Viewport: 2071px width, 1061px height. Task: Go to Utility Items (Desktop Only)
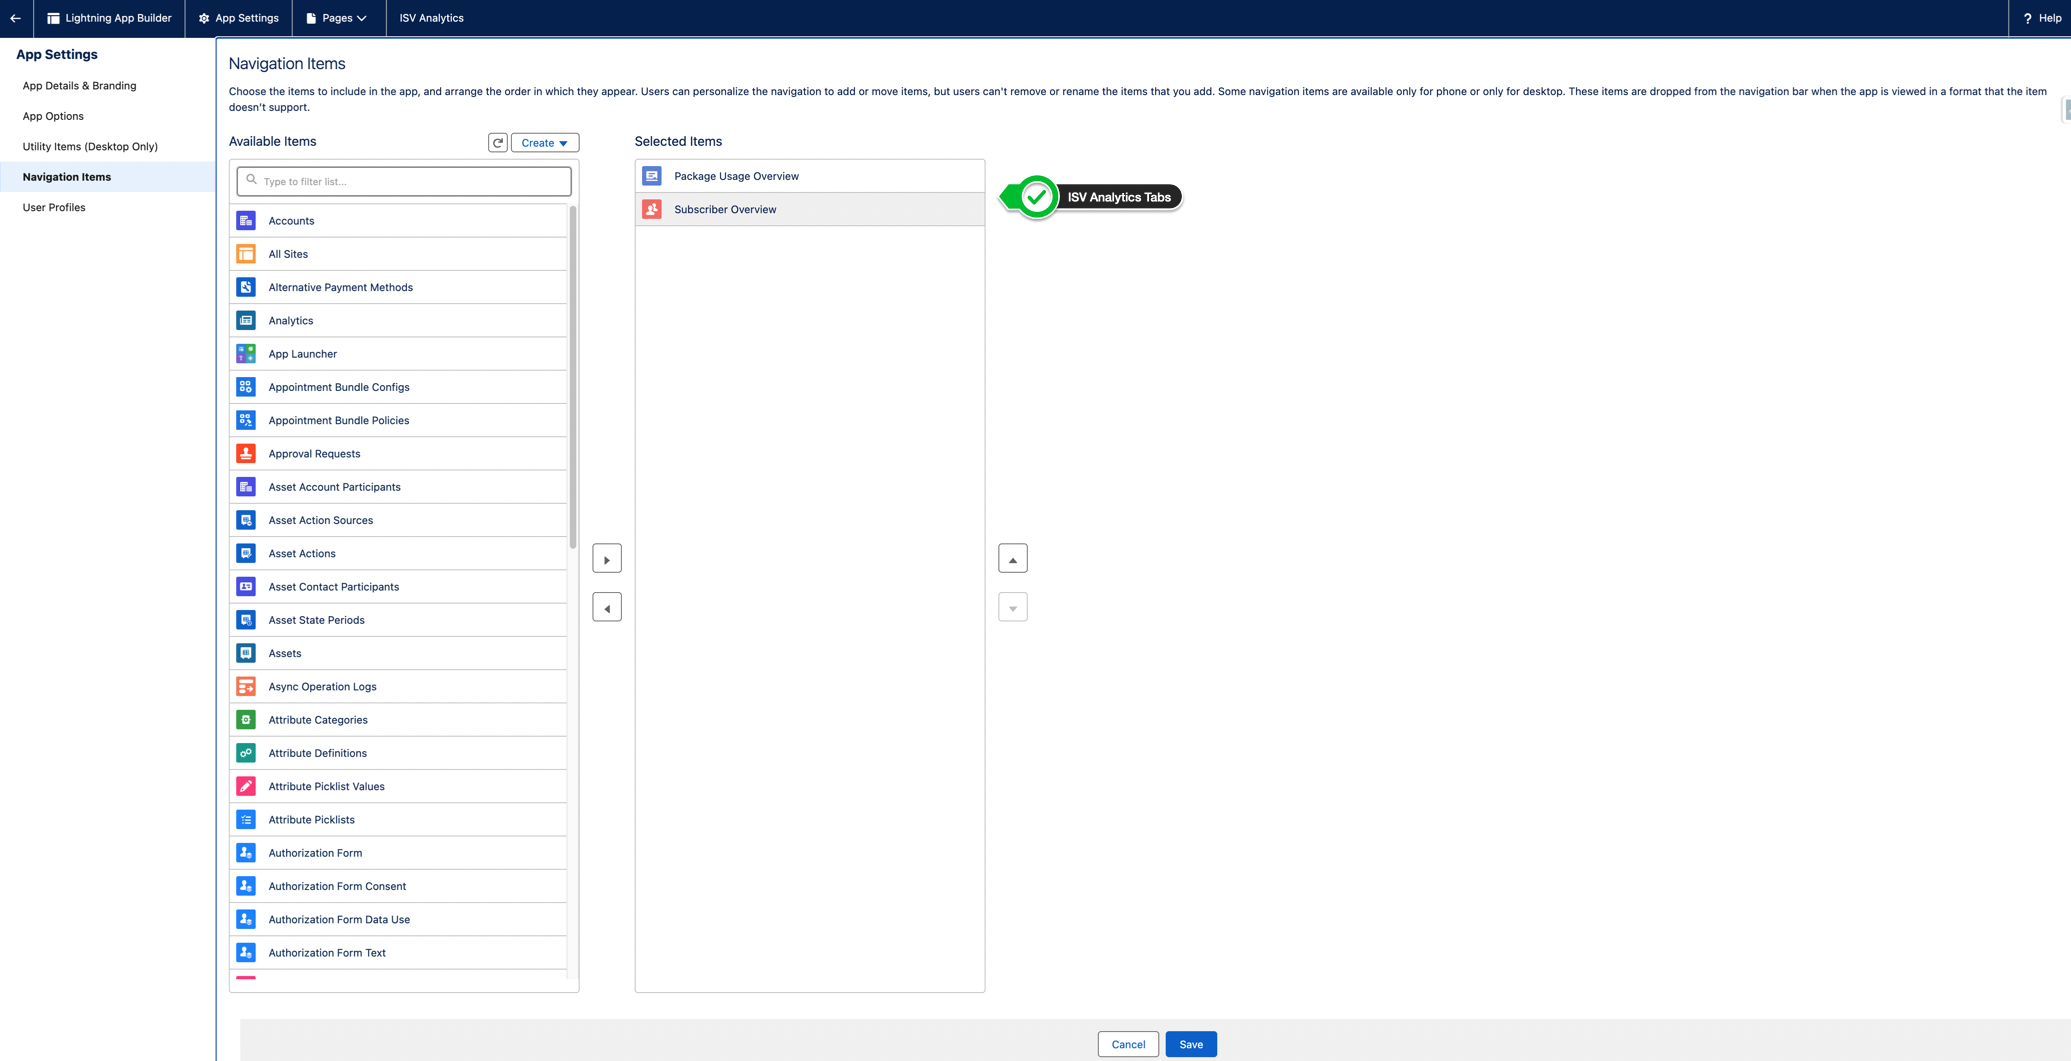(x=90, y=147)
